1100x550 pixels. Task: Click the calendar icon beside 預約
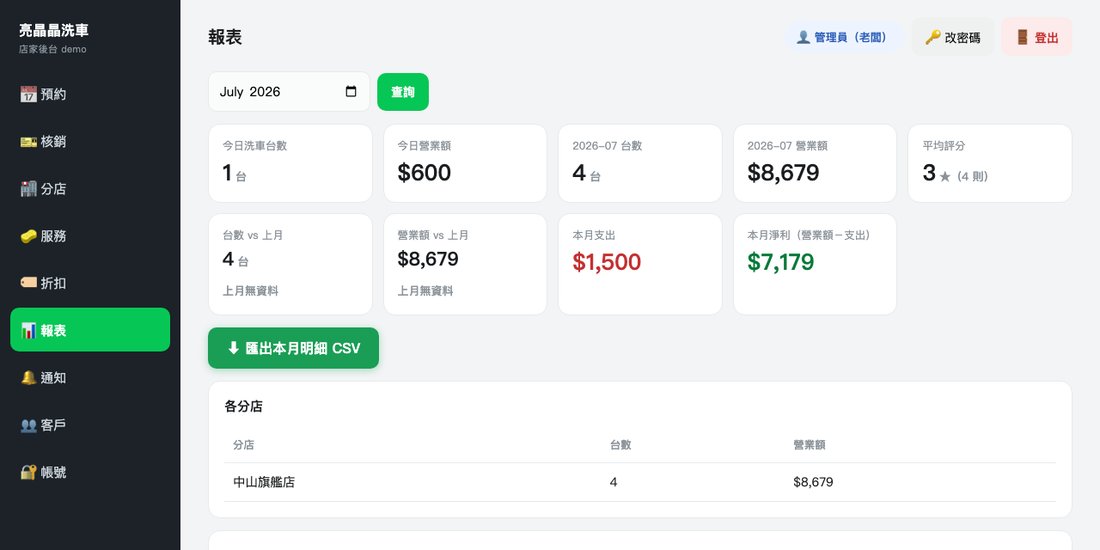point(28,94)
